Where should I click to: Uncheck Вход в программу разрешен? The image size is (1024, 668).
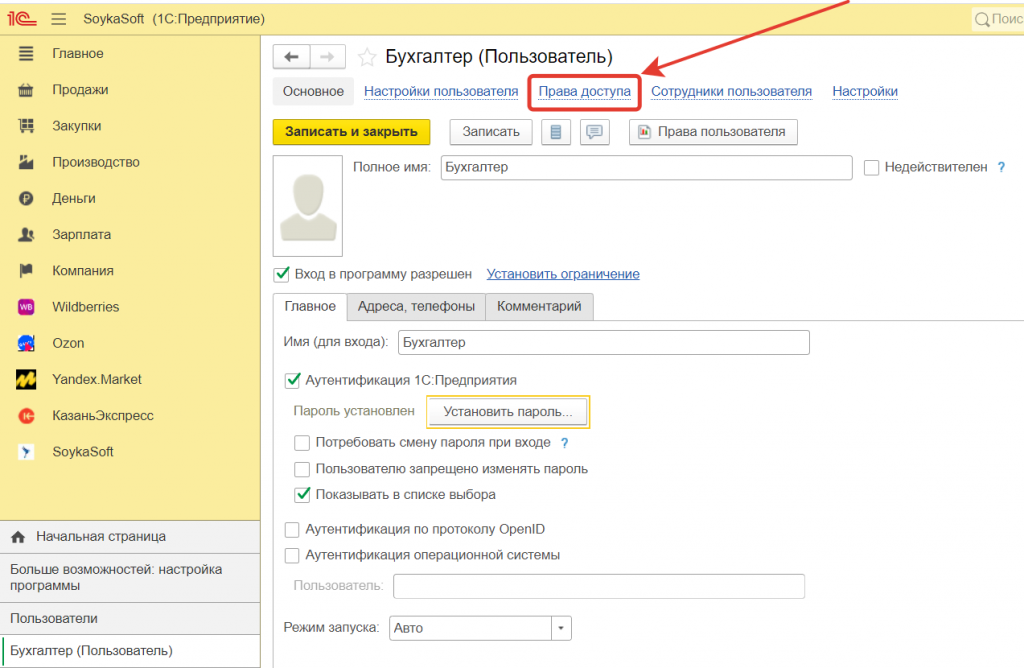pos(281,274)
